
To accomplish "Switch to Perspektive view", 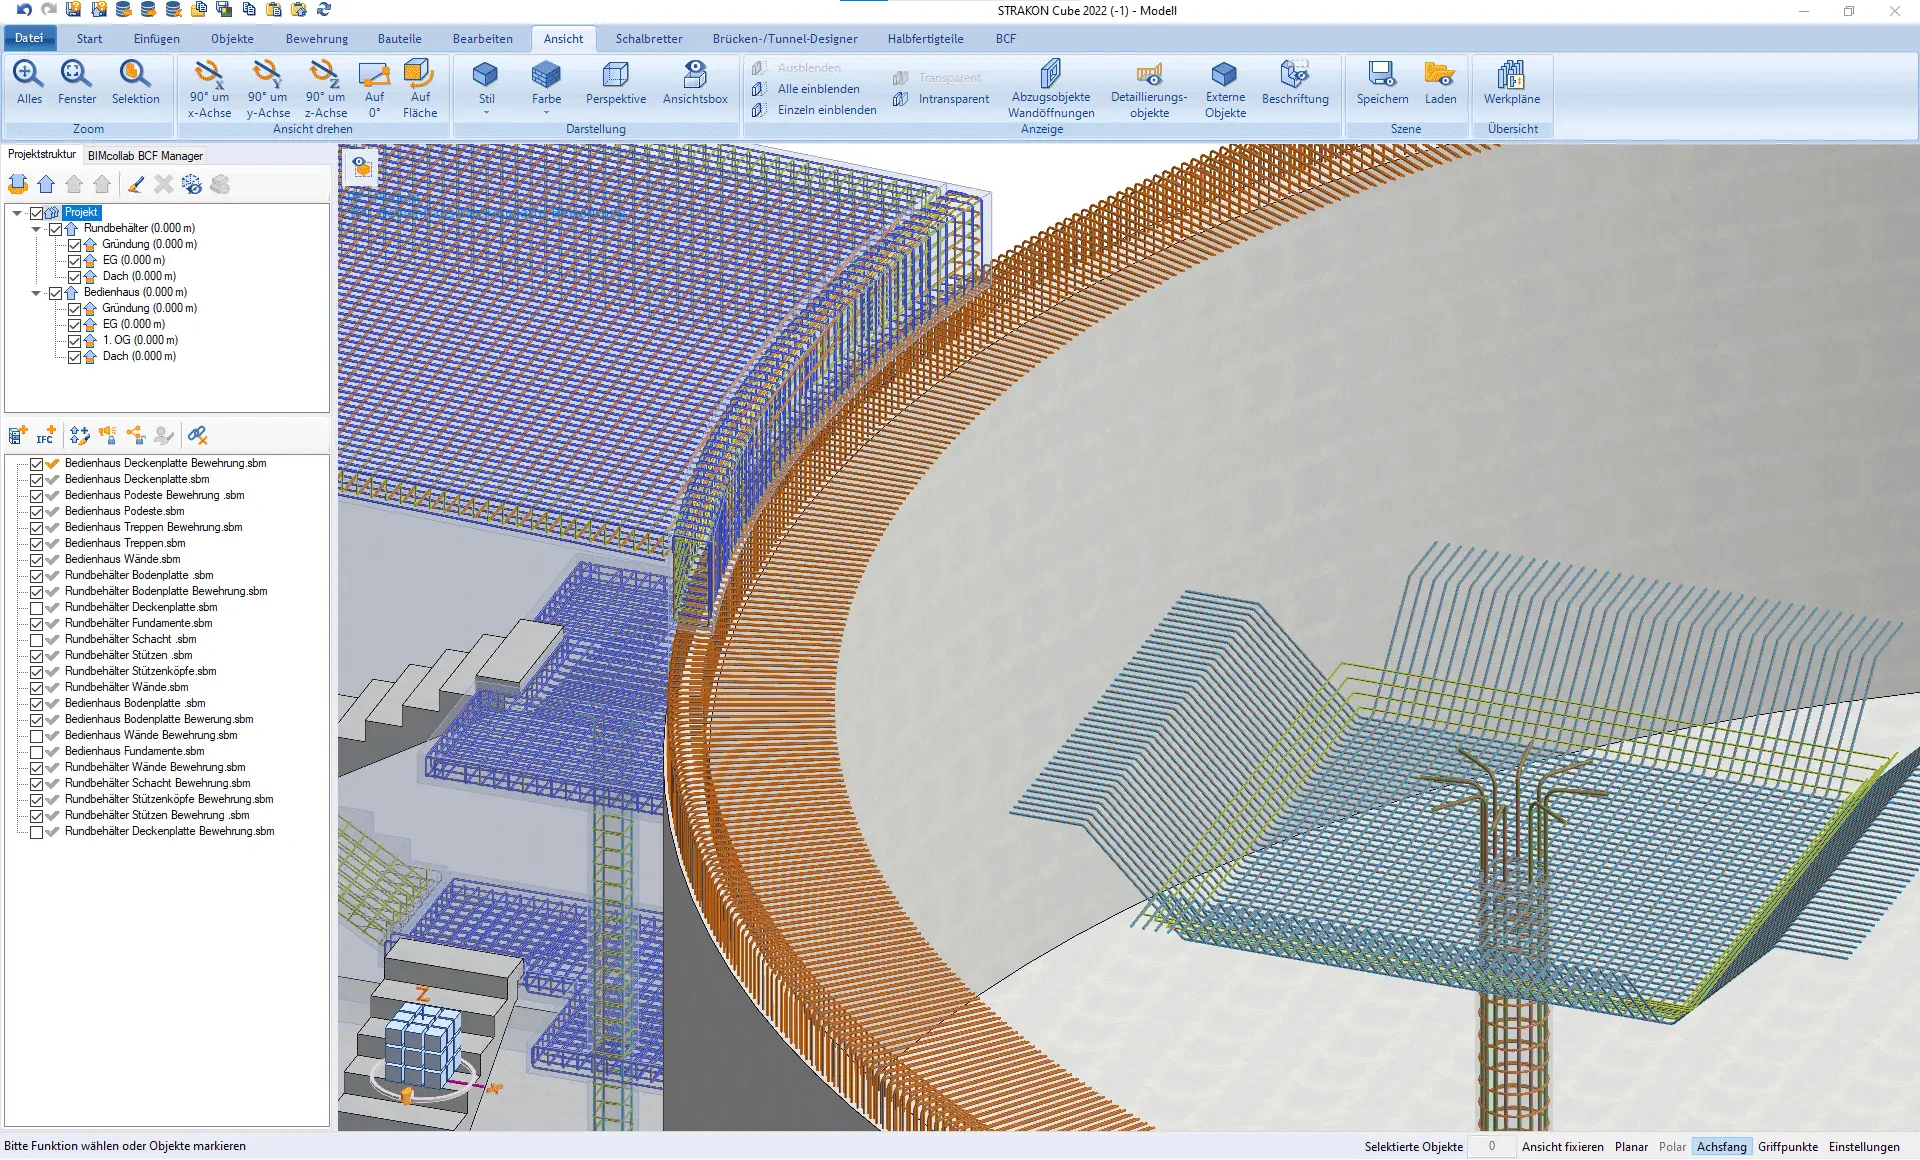I will point(615,82).
